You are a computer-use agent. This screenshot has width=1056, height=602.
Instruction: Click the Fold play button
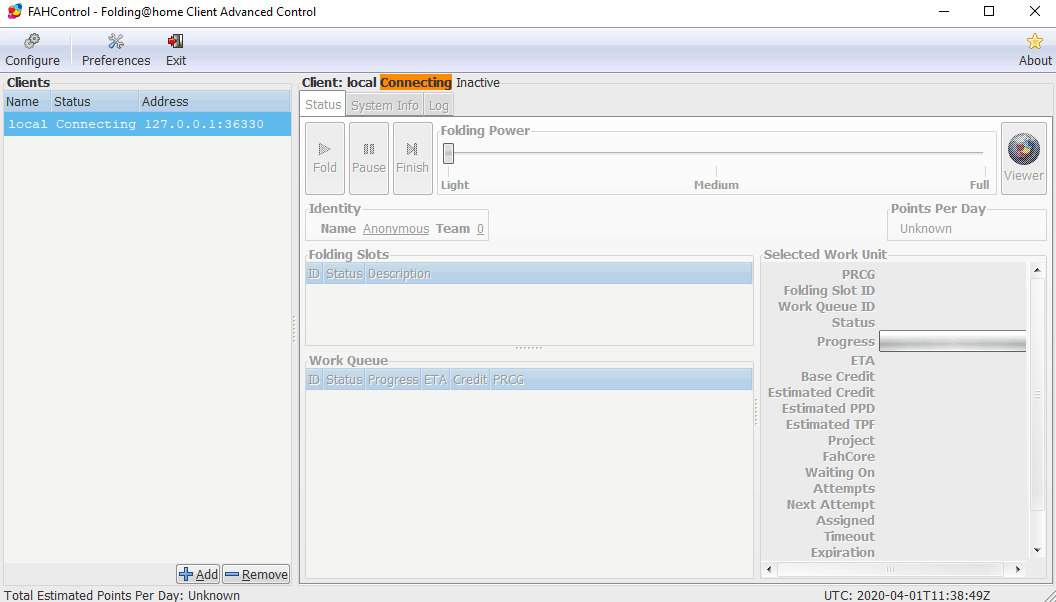point(325,158)
